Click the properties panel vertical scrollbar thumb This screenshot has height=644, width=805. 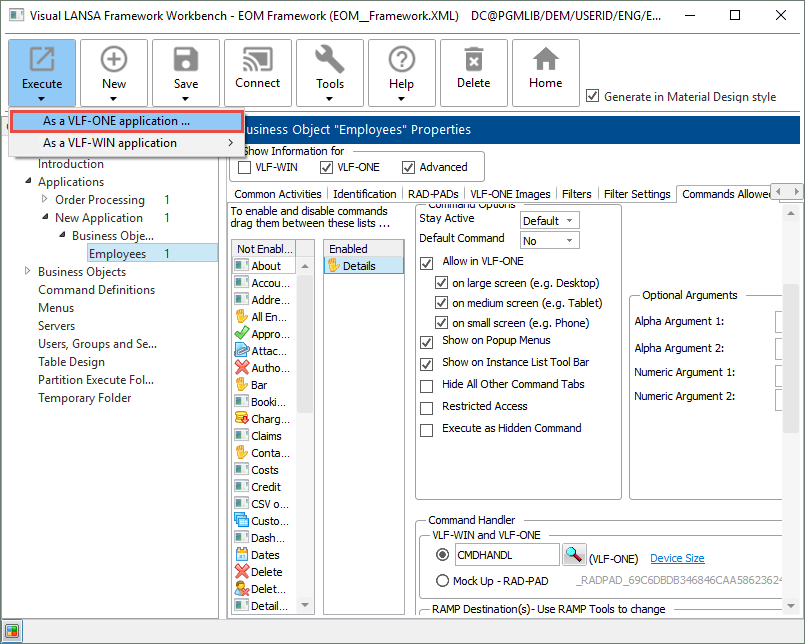point(791,358)
